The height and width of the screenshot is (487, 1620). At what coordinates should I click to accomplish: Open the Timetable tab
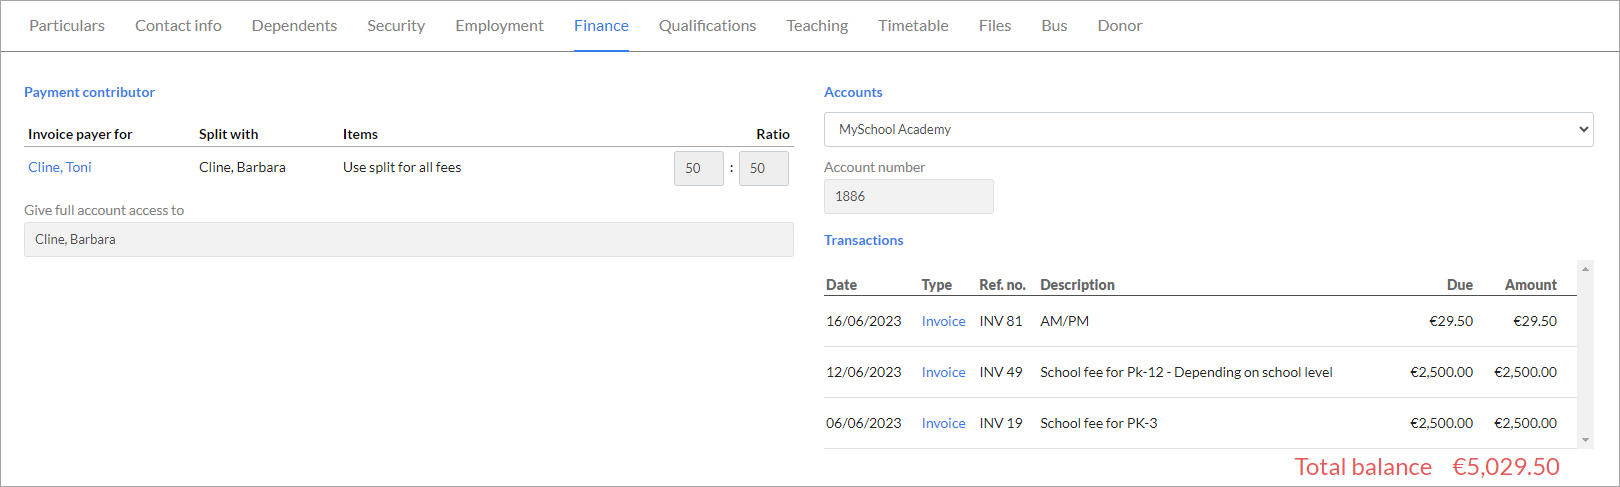click(x=913, y=26)
